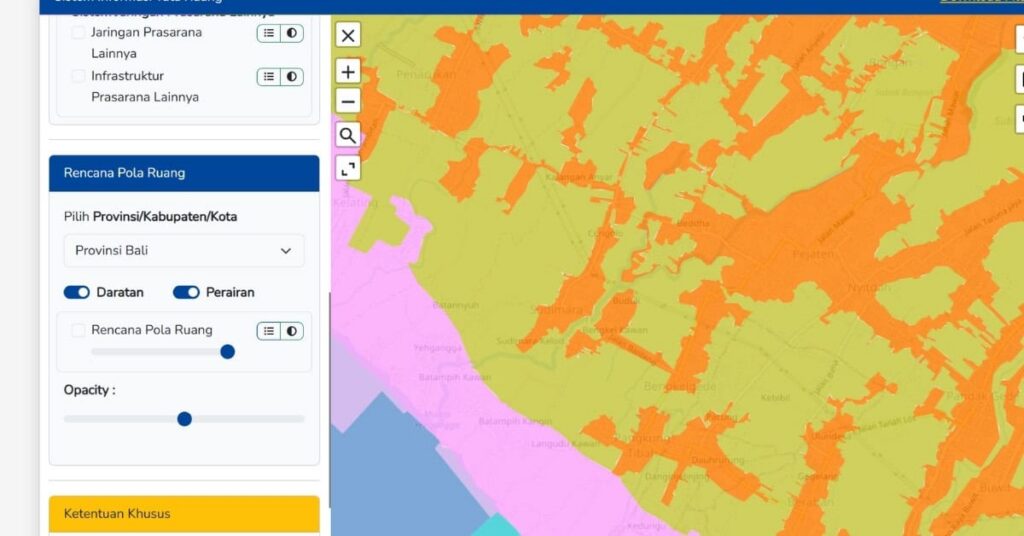Open the map search magnifier tool
This screenshot has height=536, width=1024.
(348, 135)
